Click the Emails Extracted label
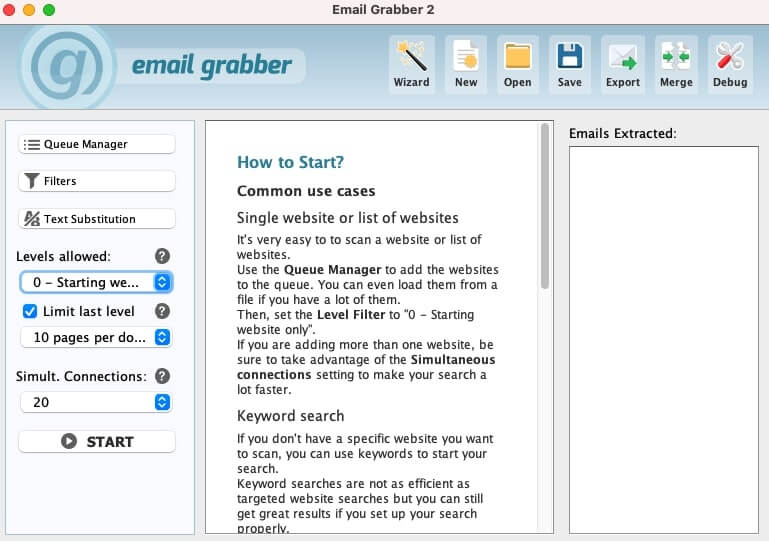769x541 pixels. (x=623, y=133)
